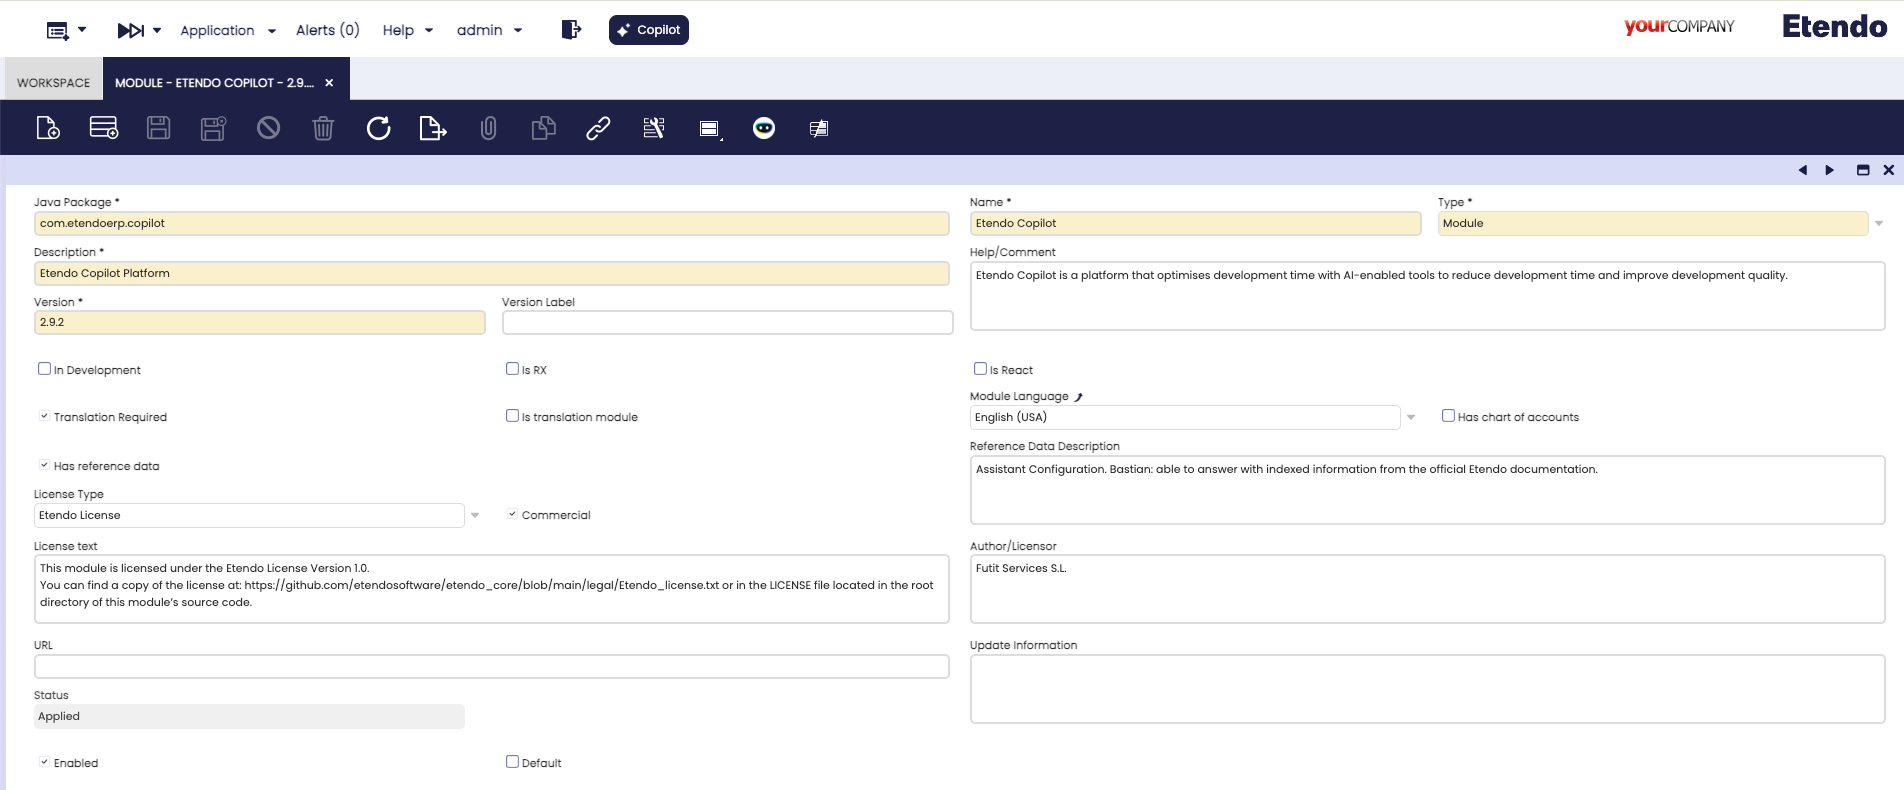Image resolution: width=1904 pixels, height=790 pixels.
Task: Click the new document icon in toolbar
Action: point(48,128)
